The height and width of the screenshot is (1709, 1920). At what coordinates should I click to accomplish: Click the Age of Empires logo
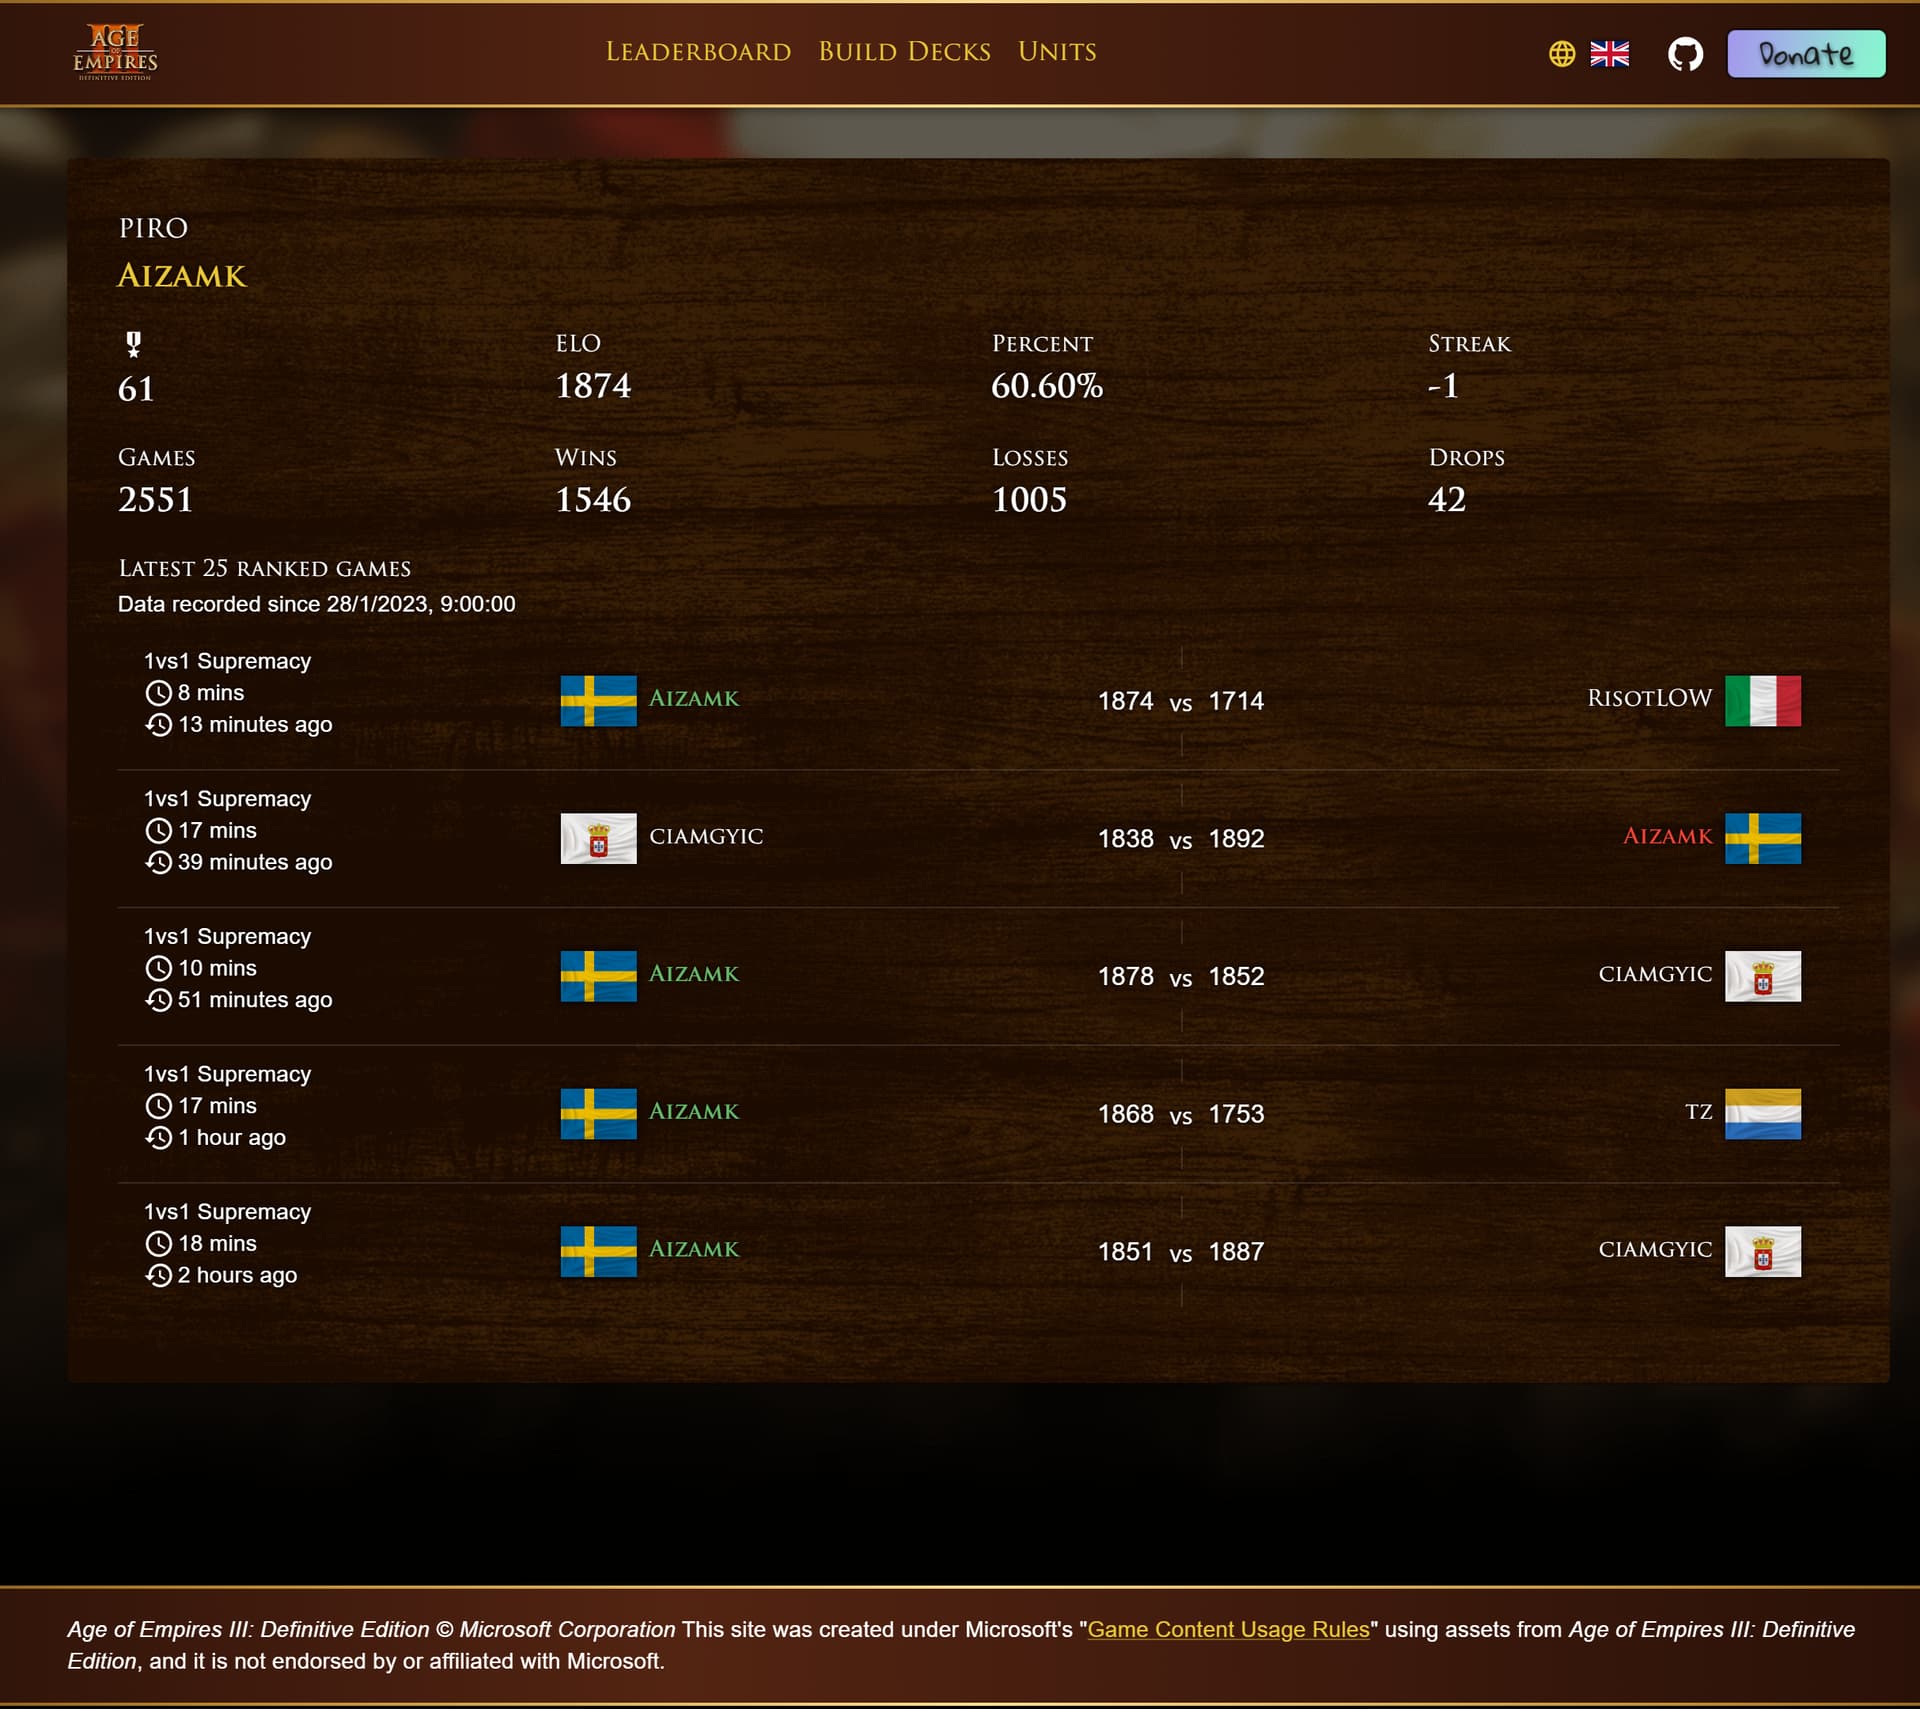117,53
